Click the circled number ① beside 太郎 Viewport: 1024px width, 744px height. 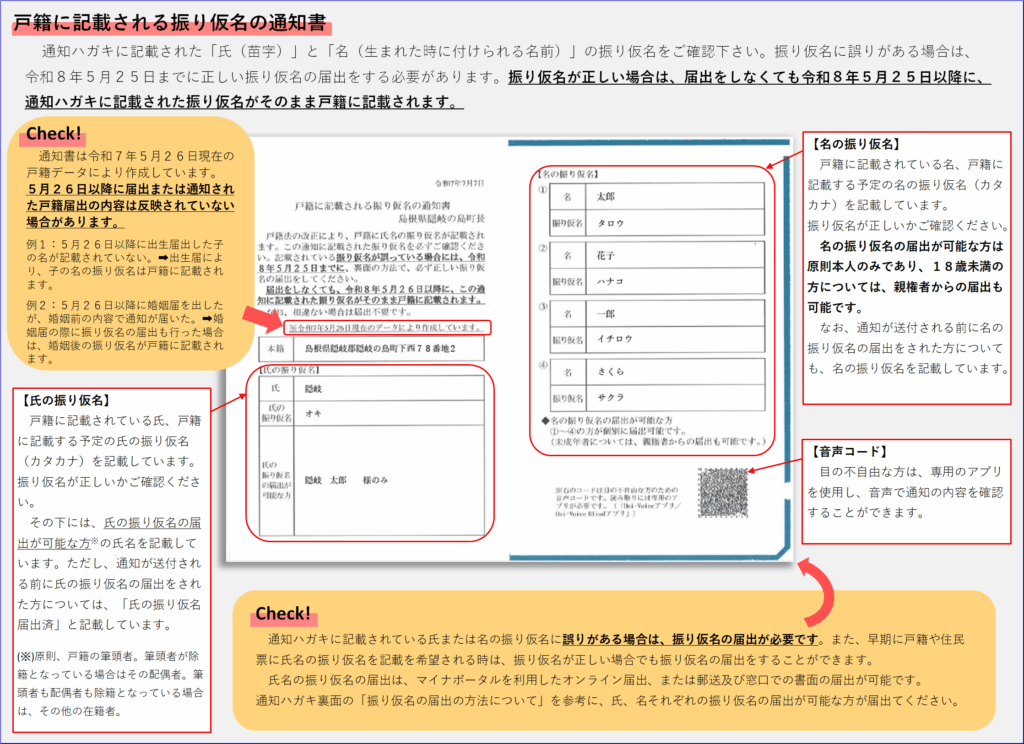click(543, 190)
